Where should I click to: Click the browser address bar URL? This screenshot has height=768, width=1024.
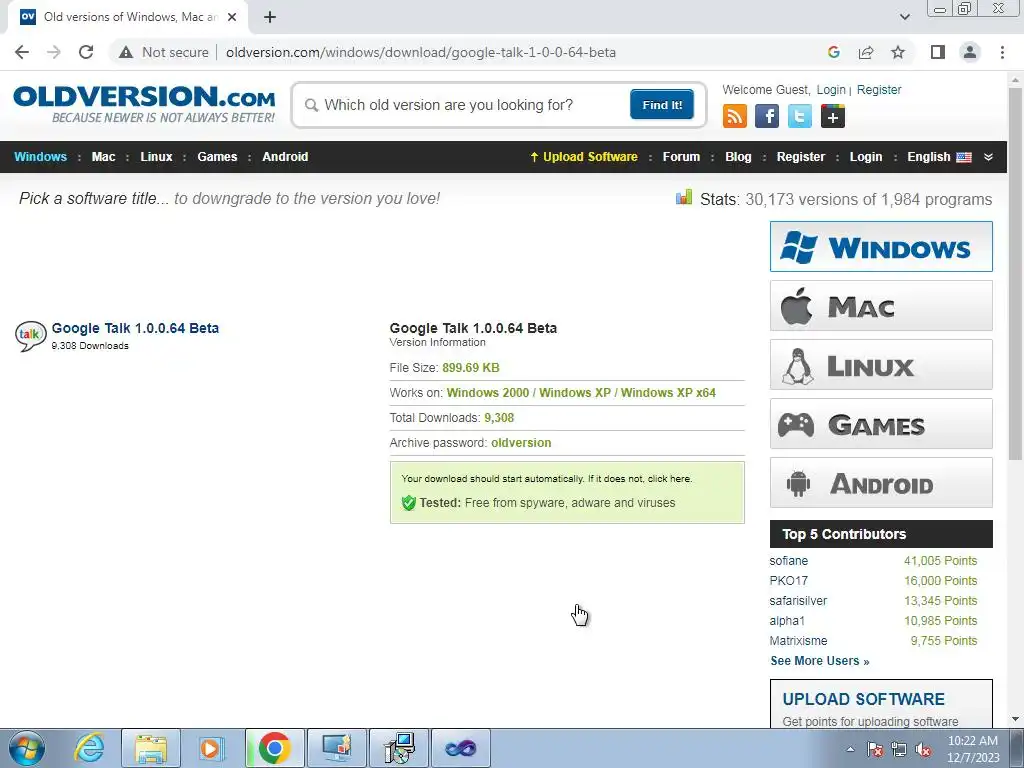[x=421, y=52]
